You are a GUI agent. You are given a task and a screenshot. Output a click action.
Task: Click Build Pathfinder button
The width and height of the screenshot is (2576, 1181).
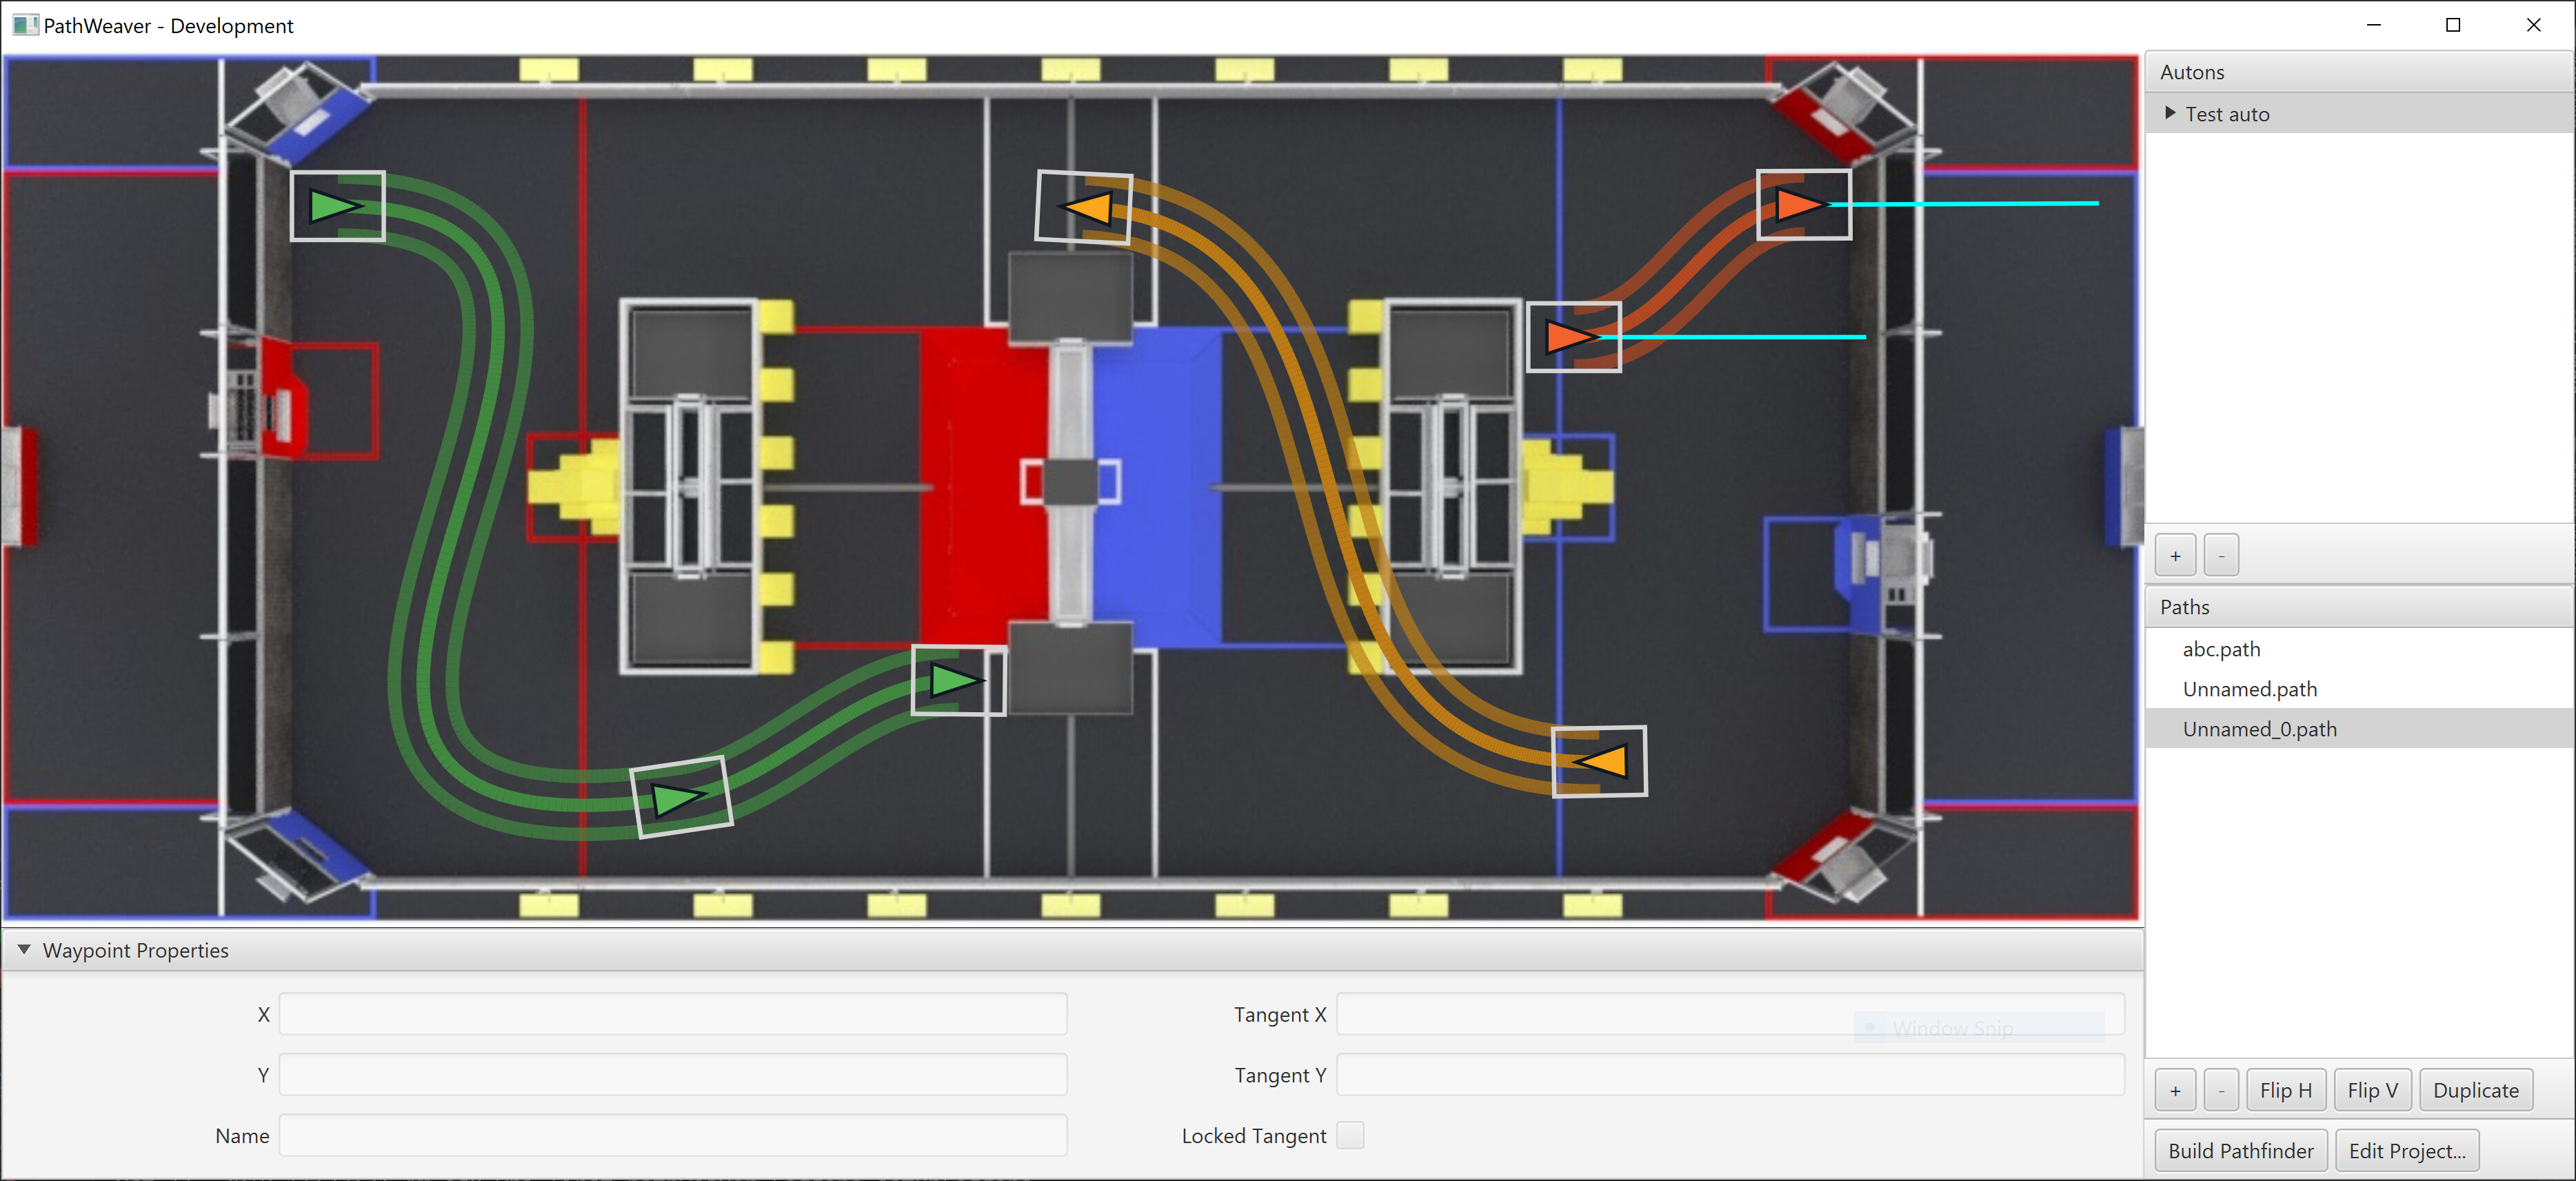tap(2241, 1151)
